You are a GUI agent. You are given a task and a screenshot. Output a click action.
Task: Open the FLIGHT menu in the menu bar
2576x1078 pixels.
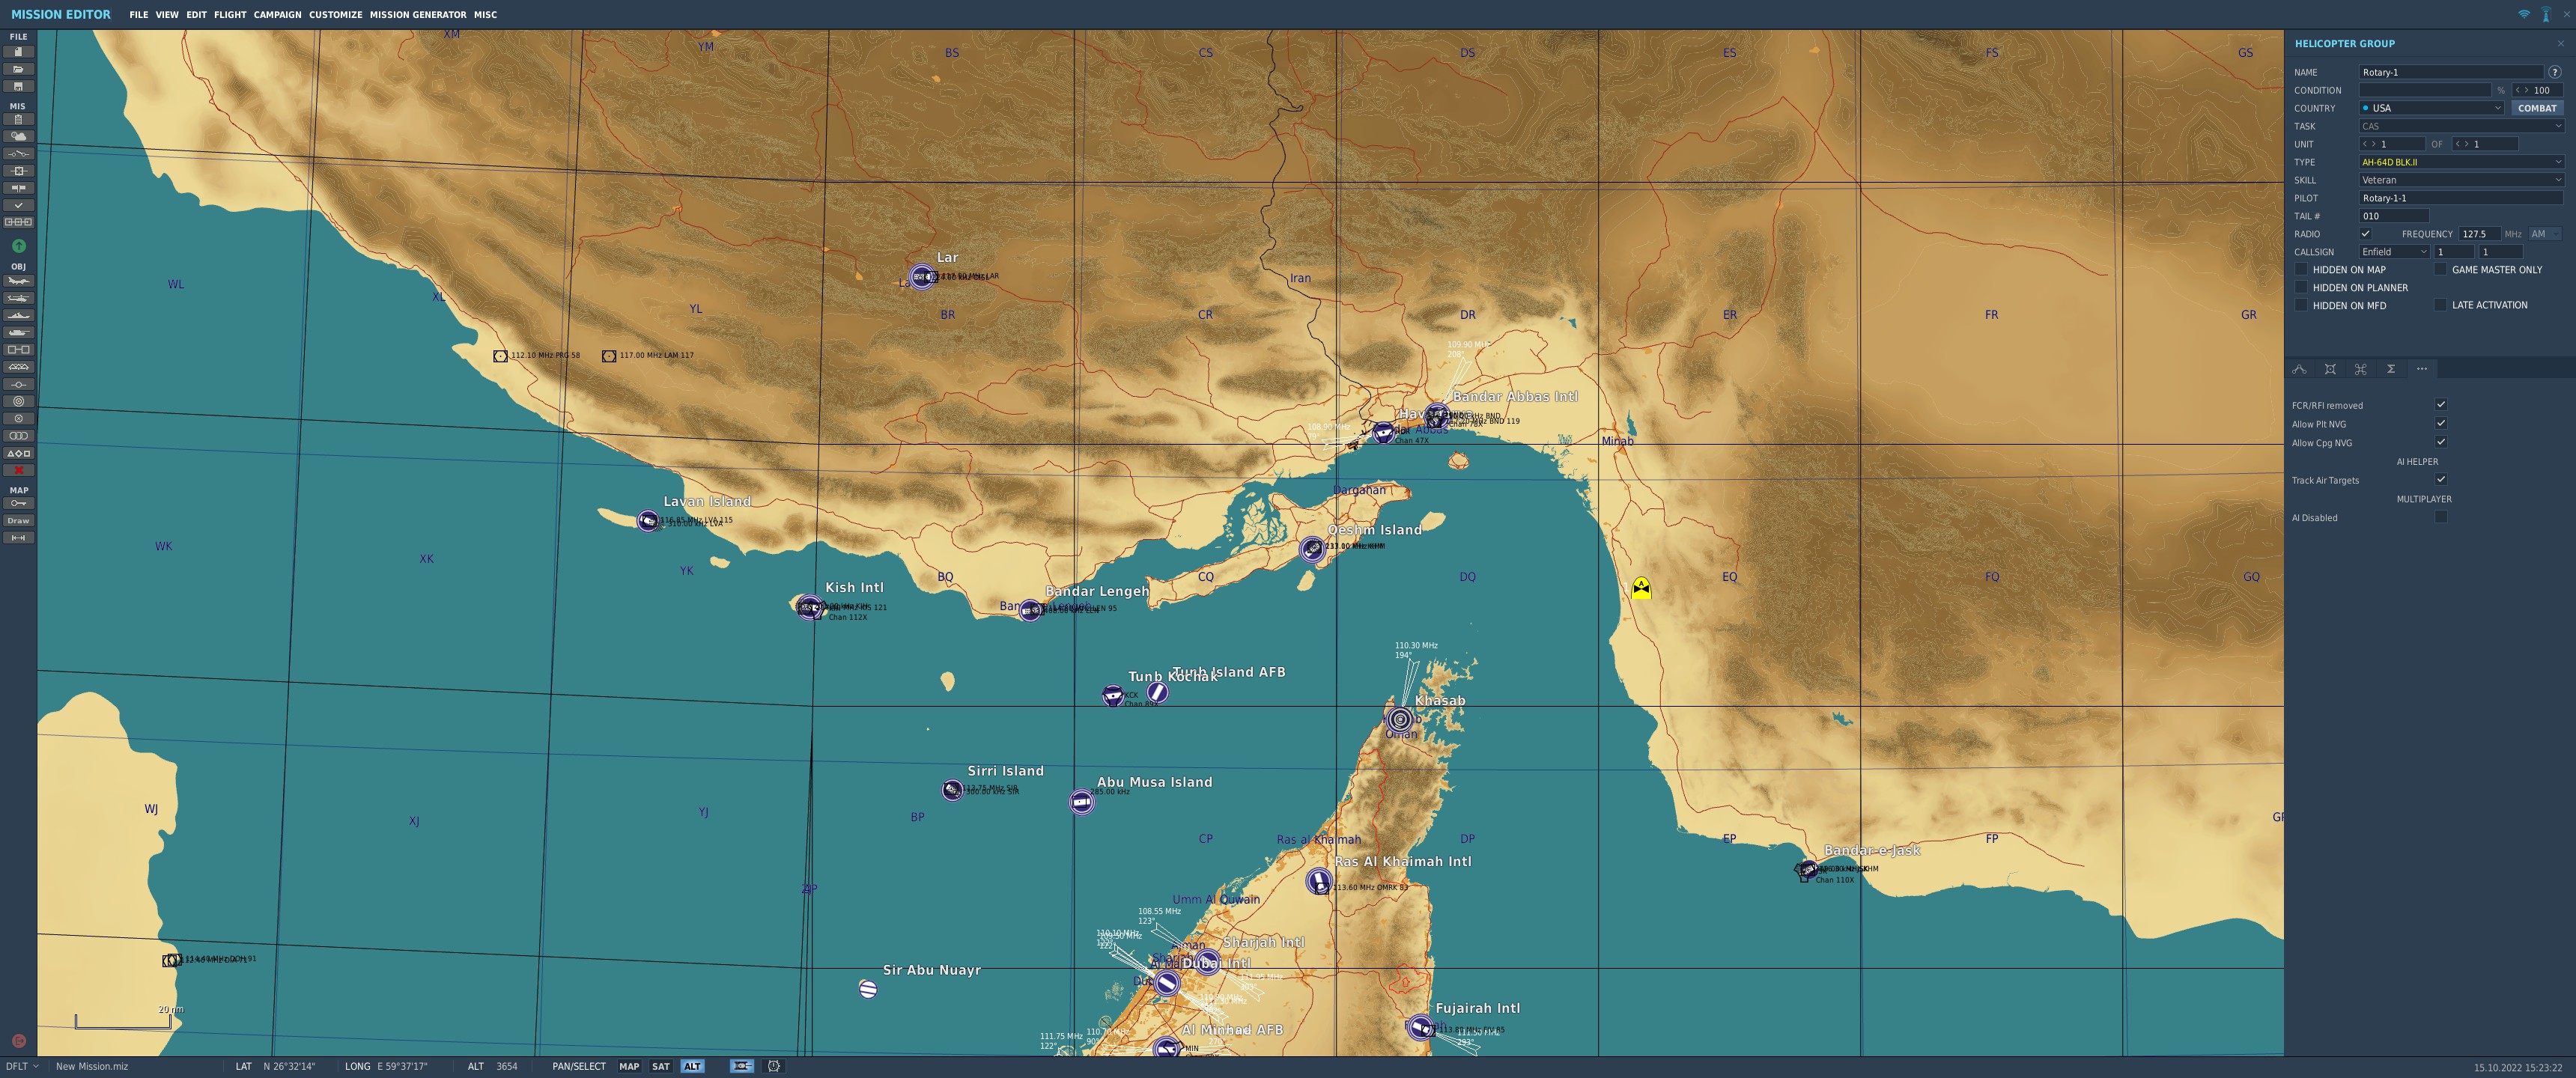tap(229, 15)
